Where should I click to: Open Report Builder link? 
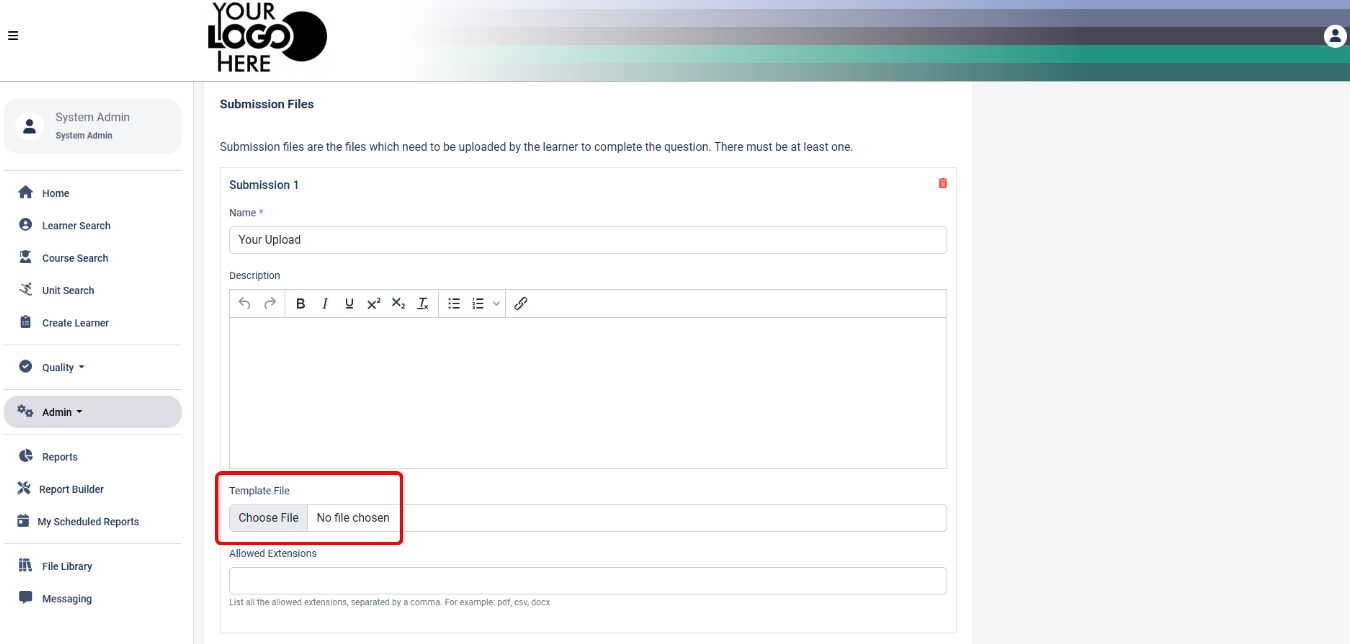tap(71, 489)
